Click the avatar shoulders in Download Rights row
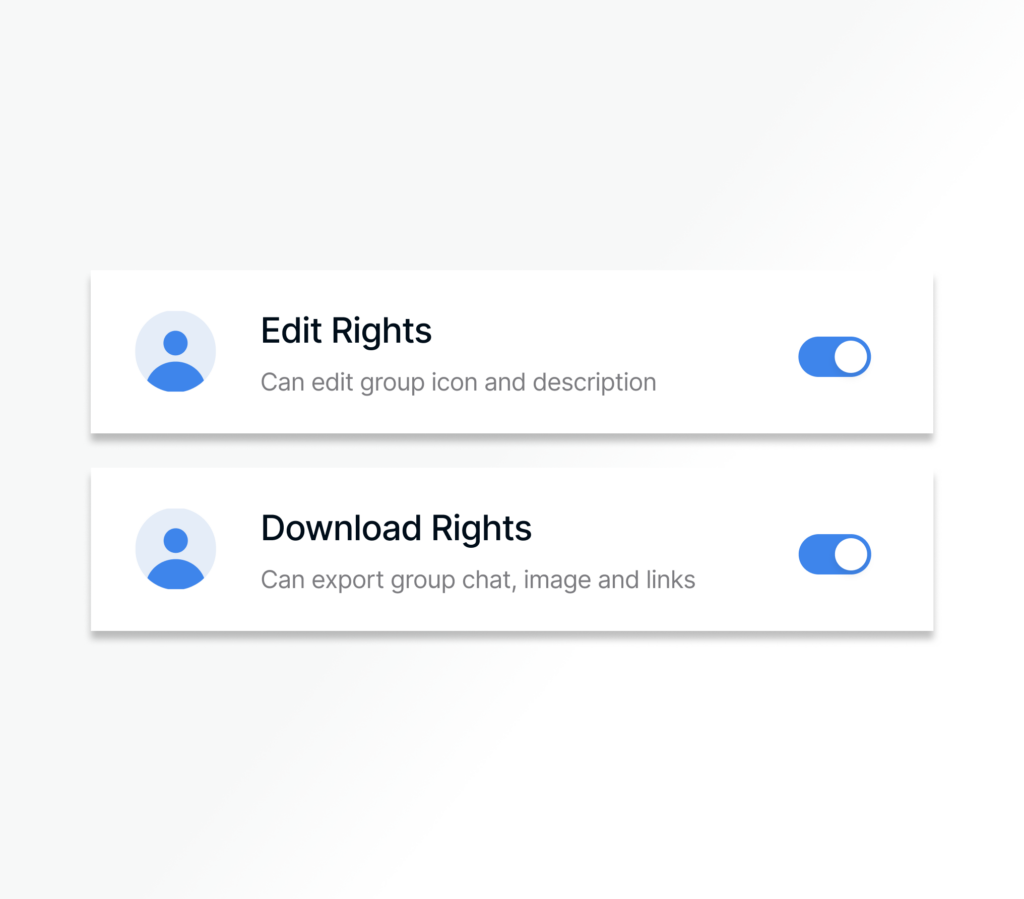The height and width of the screenshot is (899, 1024). tap(175, 575)
